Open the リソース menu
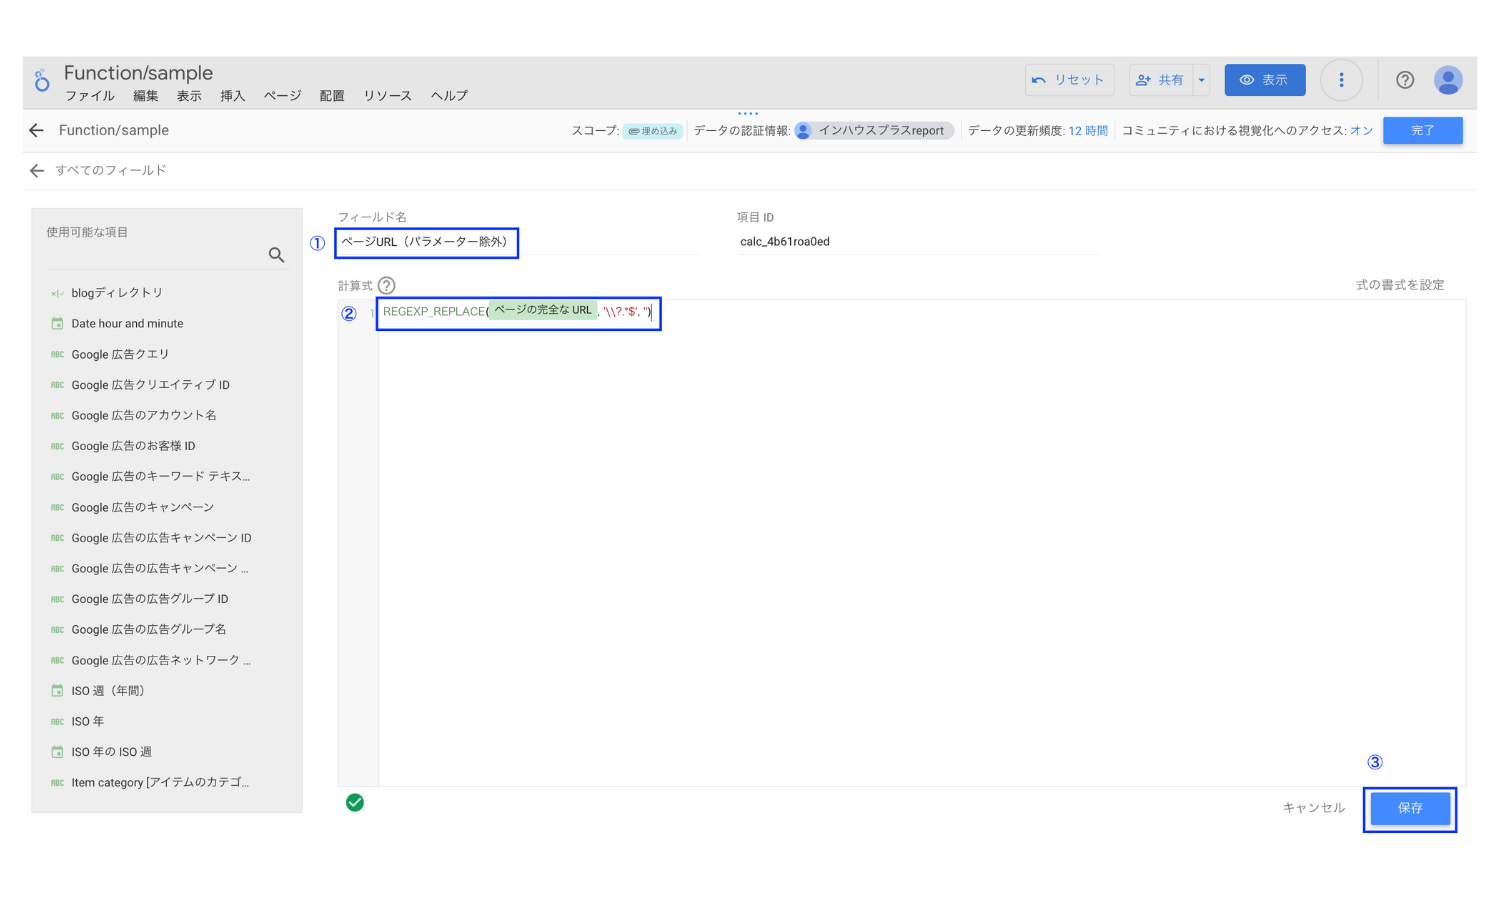The image size is (1500, 900). pyautogui.click(x=387, y=96)
